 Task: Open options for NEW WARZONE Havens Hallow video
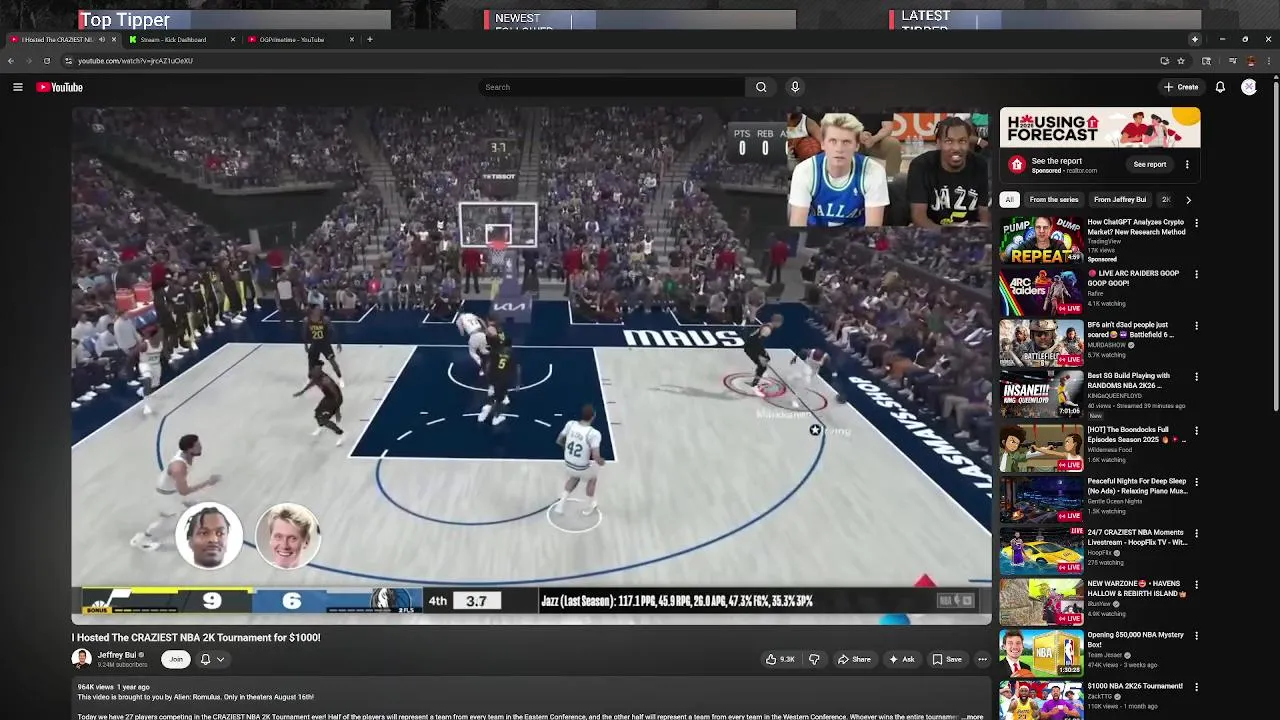click(x=1196, y=584)
